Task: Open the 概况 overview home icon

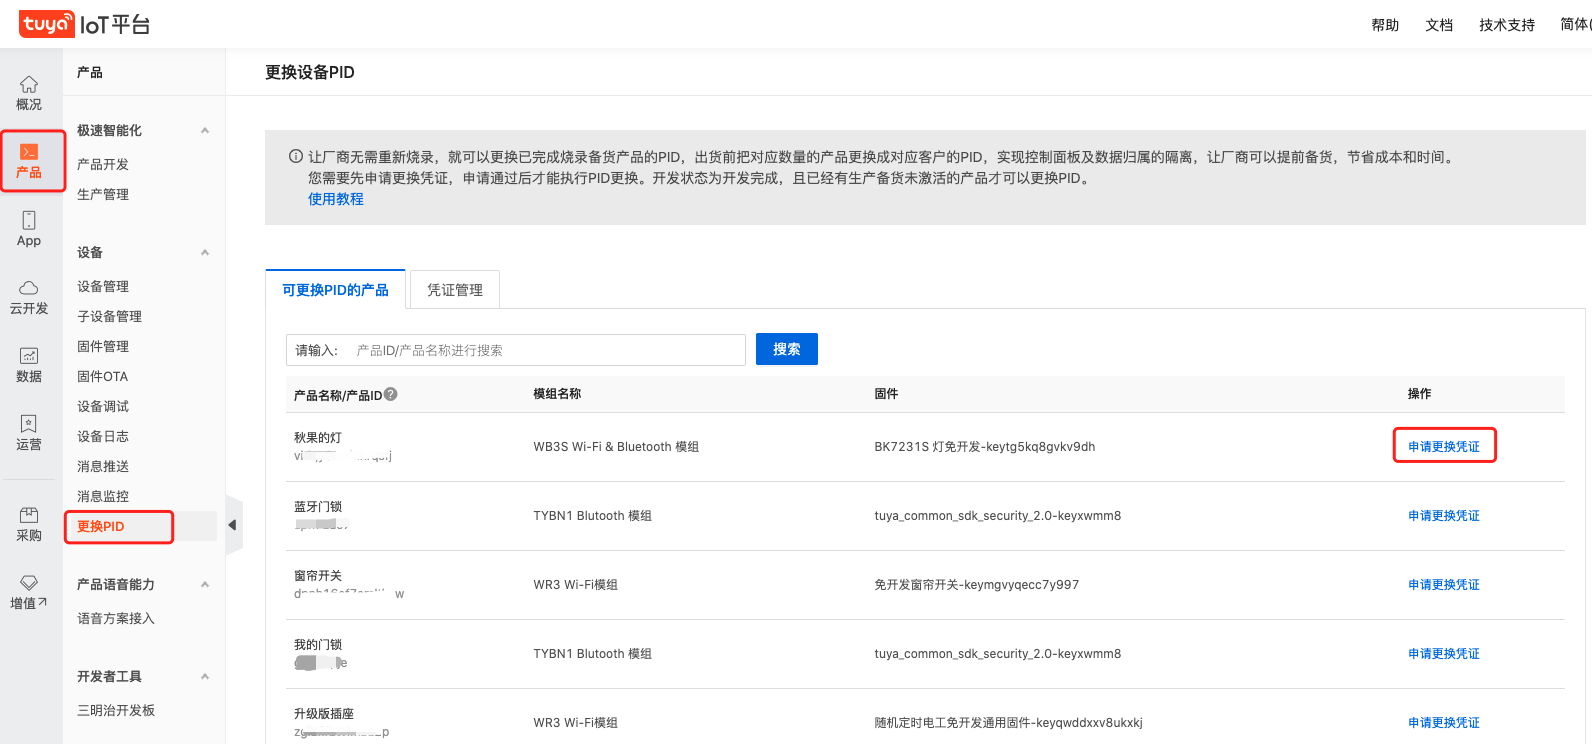Action: point(29,85)
